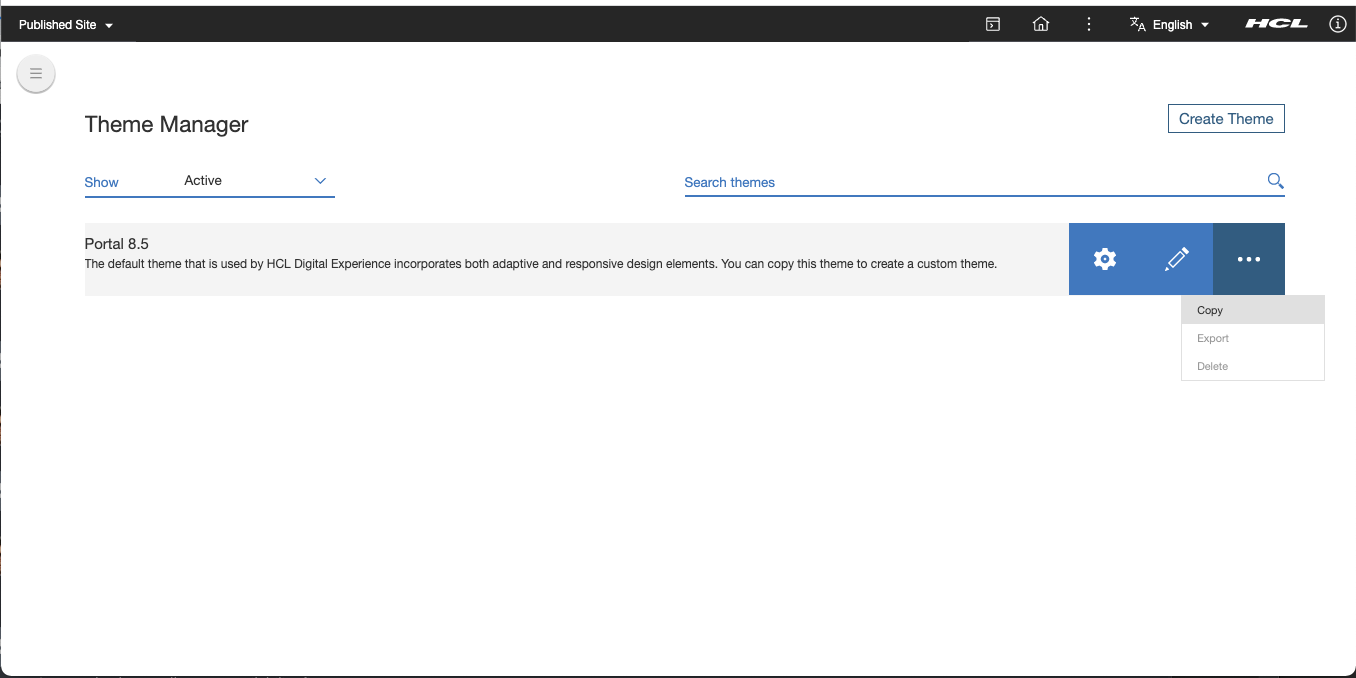Open the vertical three-dot menu in the top bar
Viewport: 1356px width, 678px height.
(1088, 23)
